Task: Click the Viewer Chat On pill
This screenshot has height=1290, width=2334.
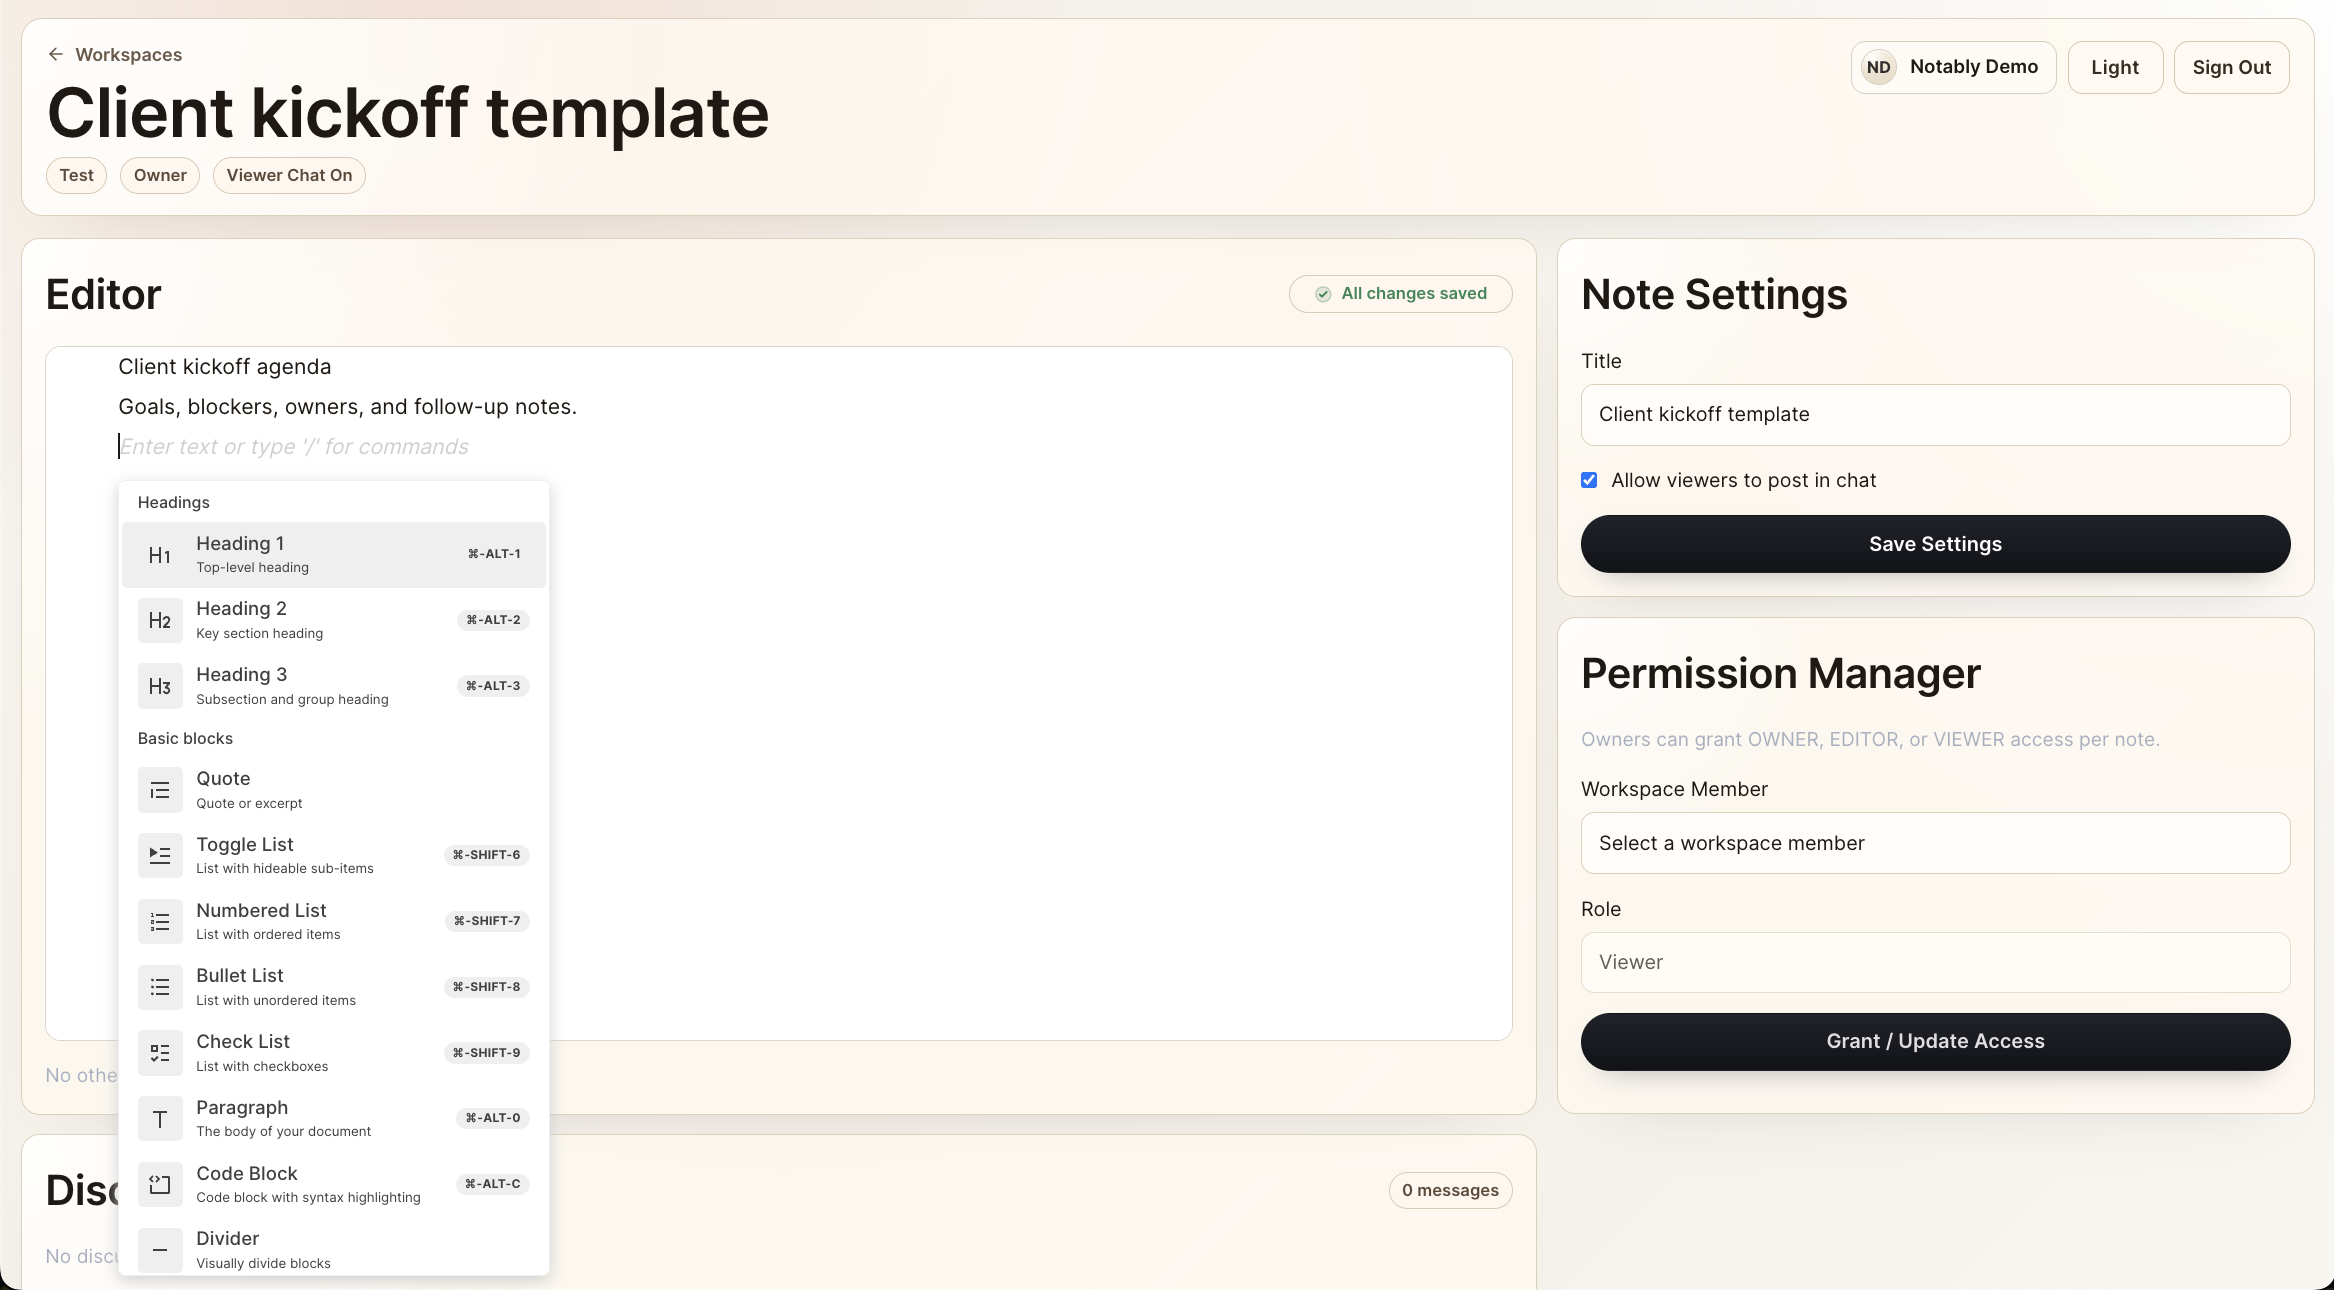Action: click(x=289, y=175)
